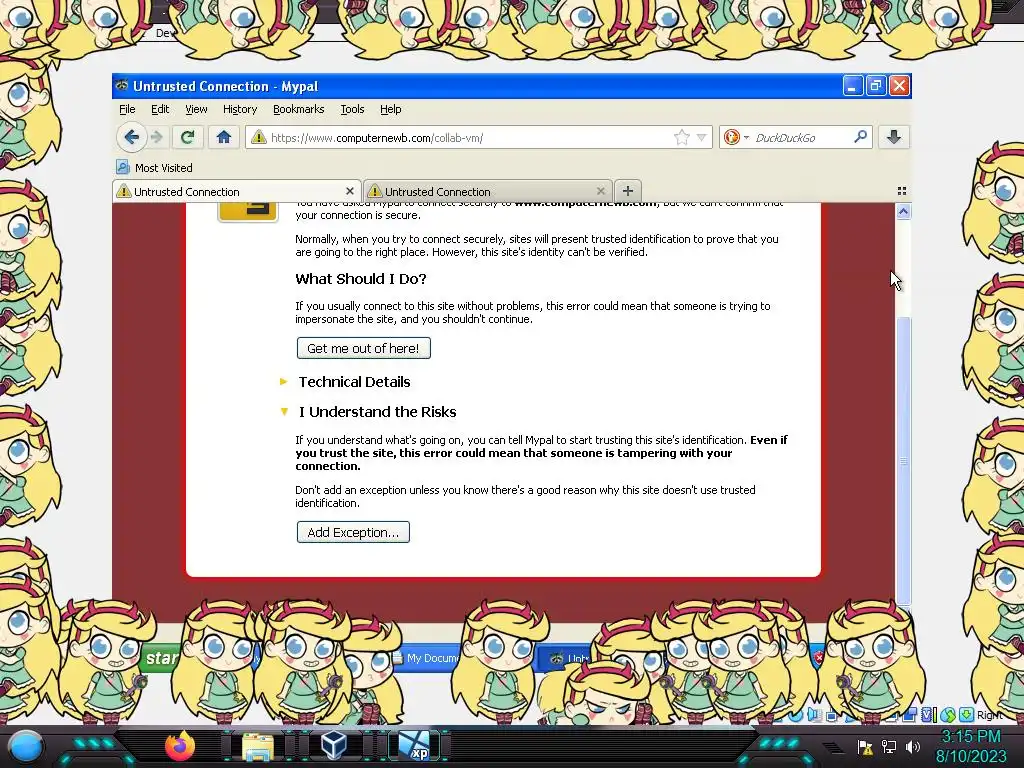Image resolution: width=1024 pixels, height=768 pixels.
Task: Open the Tools menu
Action: pyautogui.click(x=352, y=109)
